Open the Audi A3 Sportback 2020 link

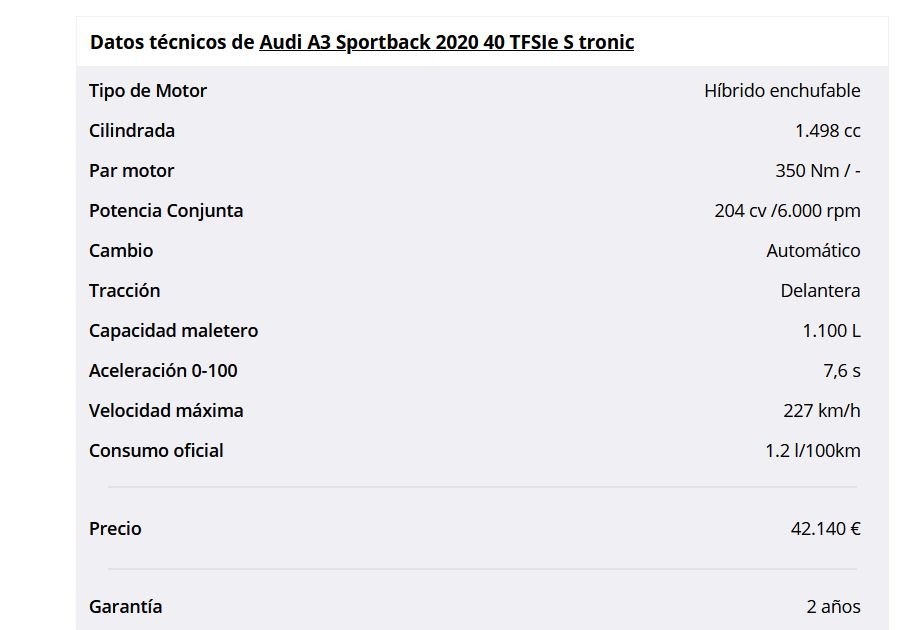pos(446,42)
